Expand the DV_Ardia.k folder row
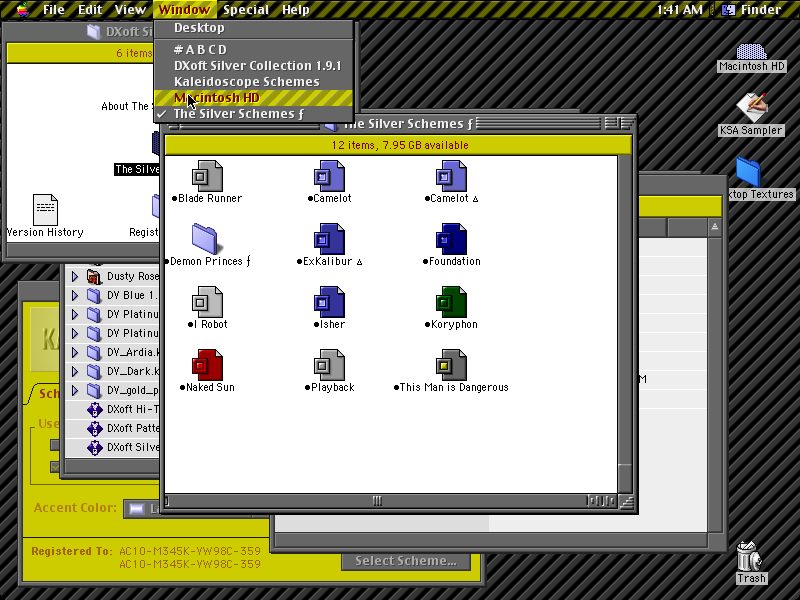The height and width of the screenshot is (600, 800). coord(74,353)
